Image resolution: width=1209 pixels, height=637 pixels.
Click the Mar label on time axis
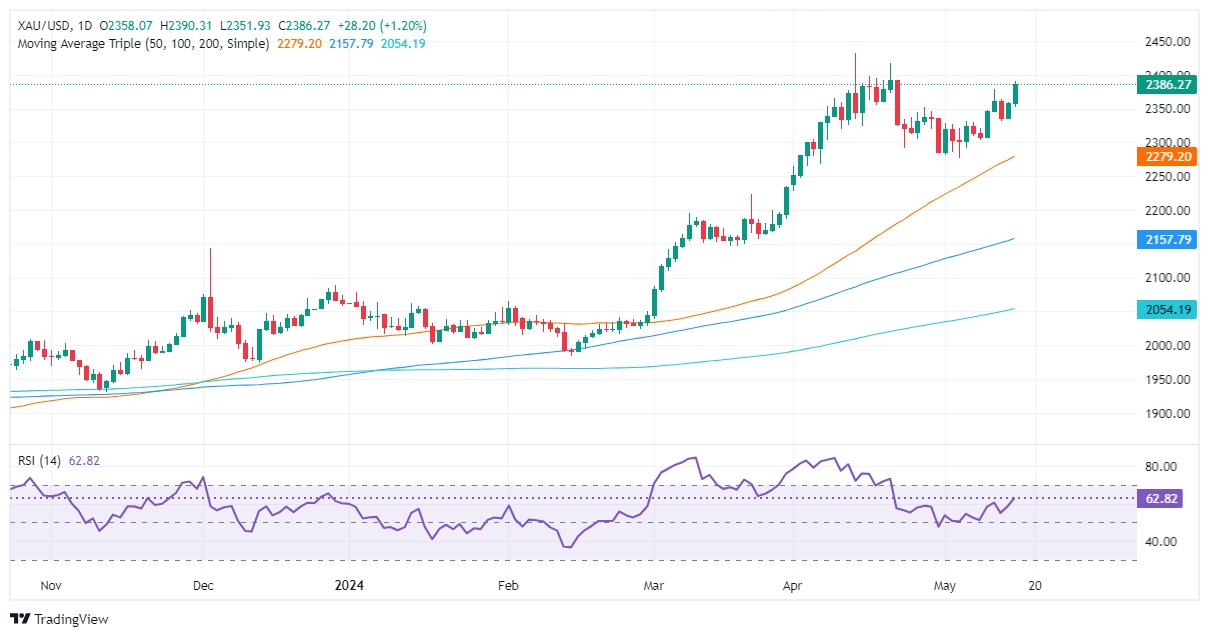653,585
